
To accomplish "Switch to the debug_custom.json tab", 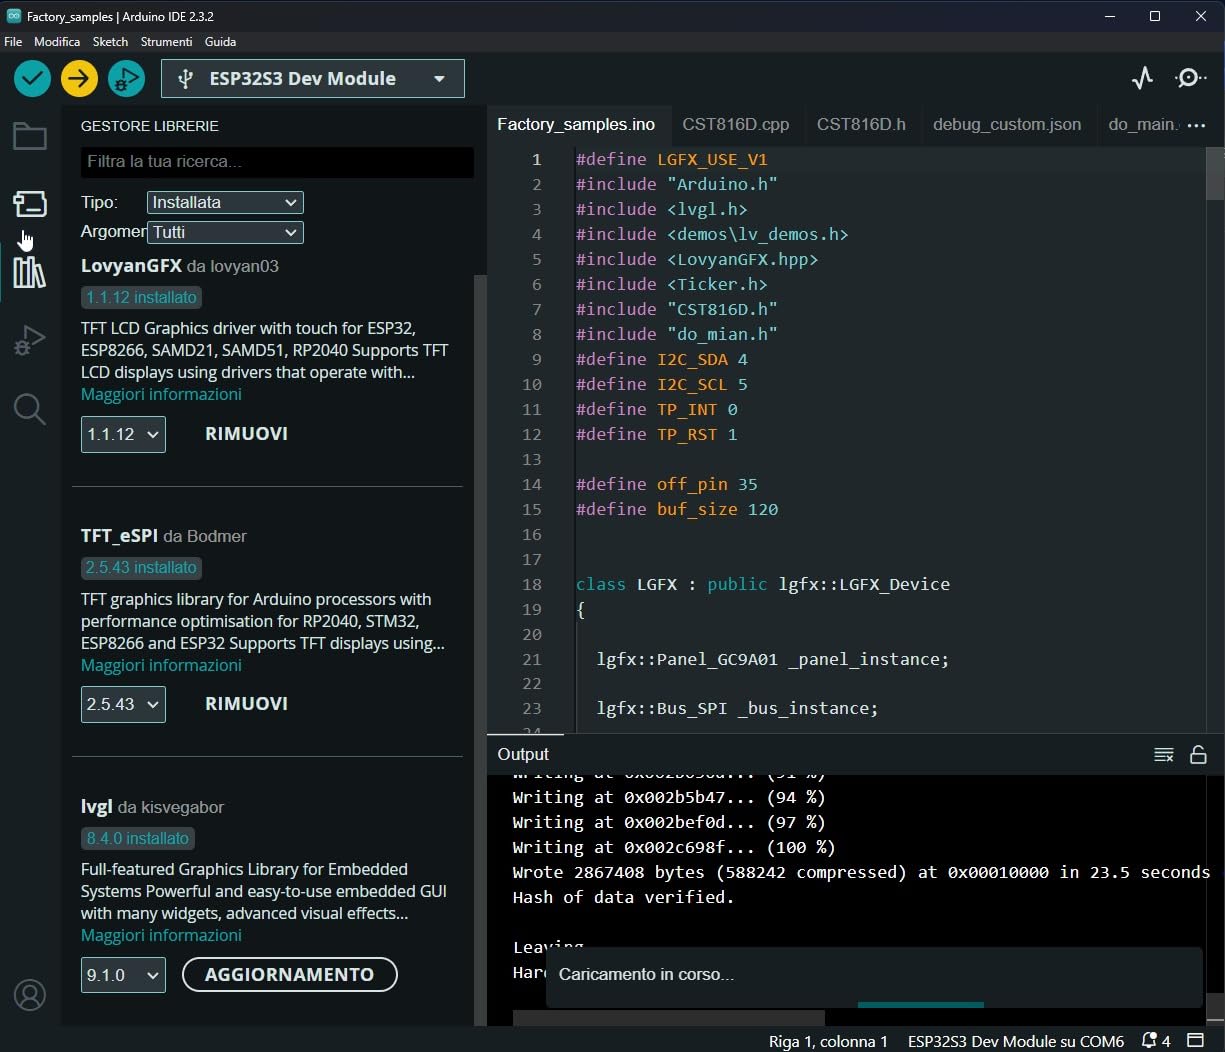I will [x=1007, y=125].
